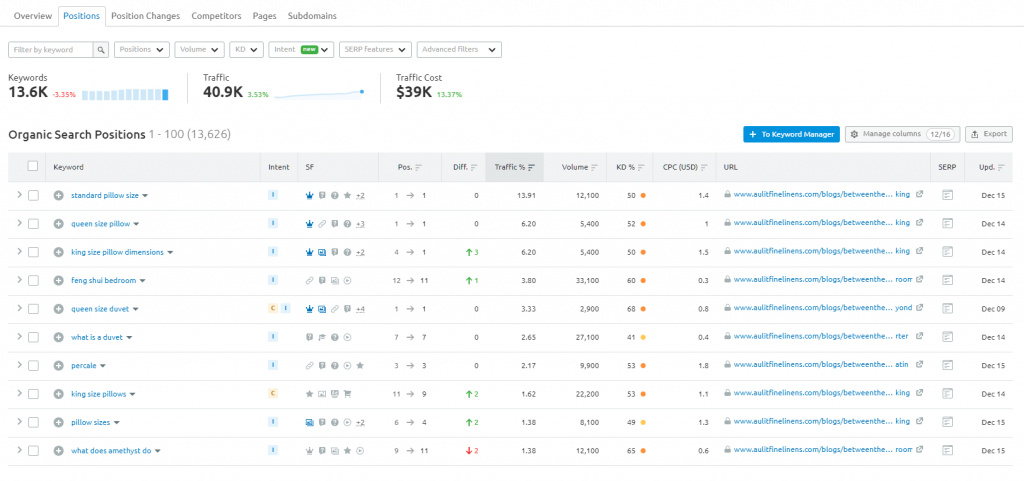Viewport: 1024px width, 481px height.
Task: Click the Traffic trend line chart
Action: coord(319,95)
